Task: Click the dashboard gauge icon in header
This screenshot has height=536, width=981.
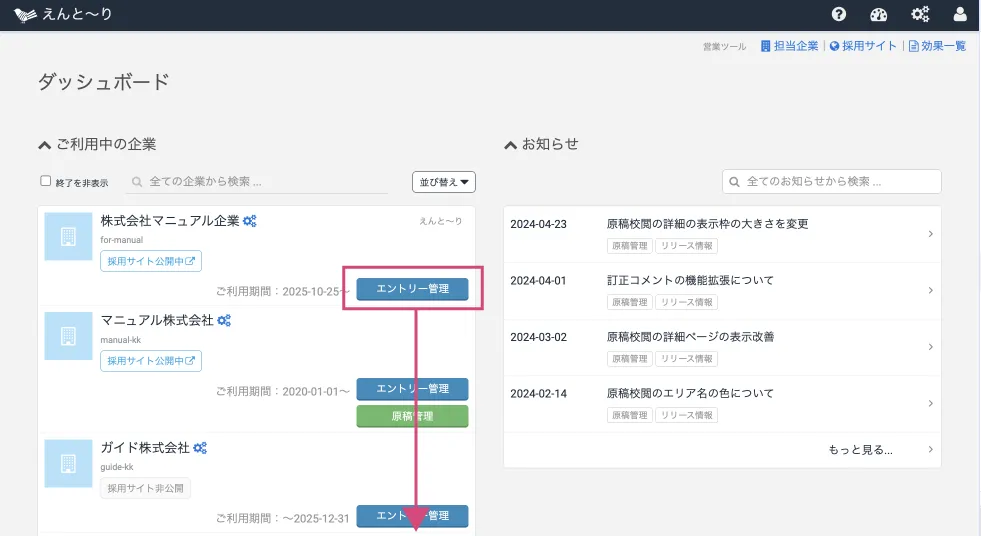Action: click(x=879, y=14)
